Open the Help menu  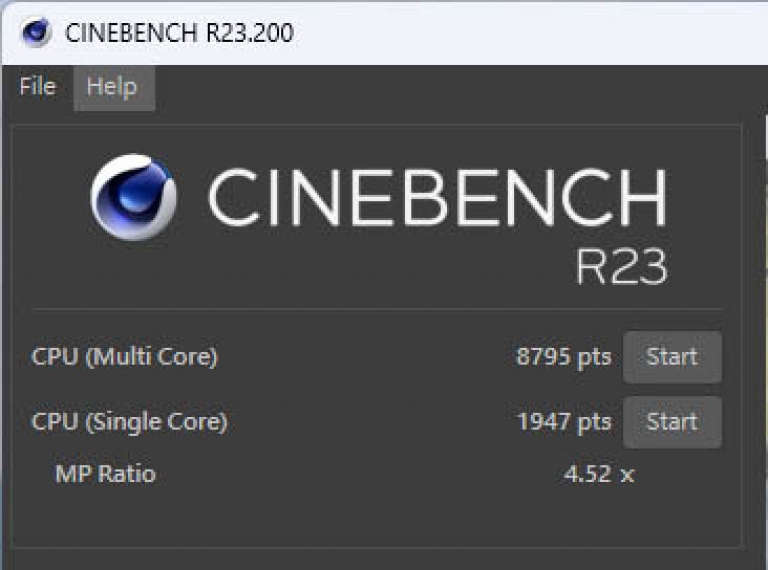[114, 88]
